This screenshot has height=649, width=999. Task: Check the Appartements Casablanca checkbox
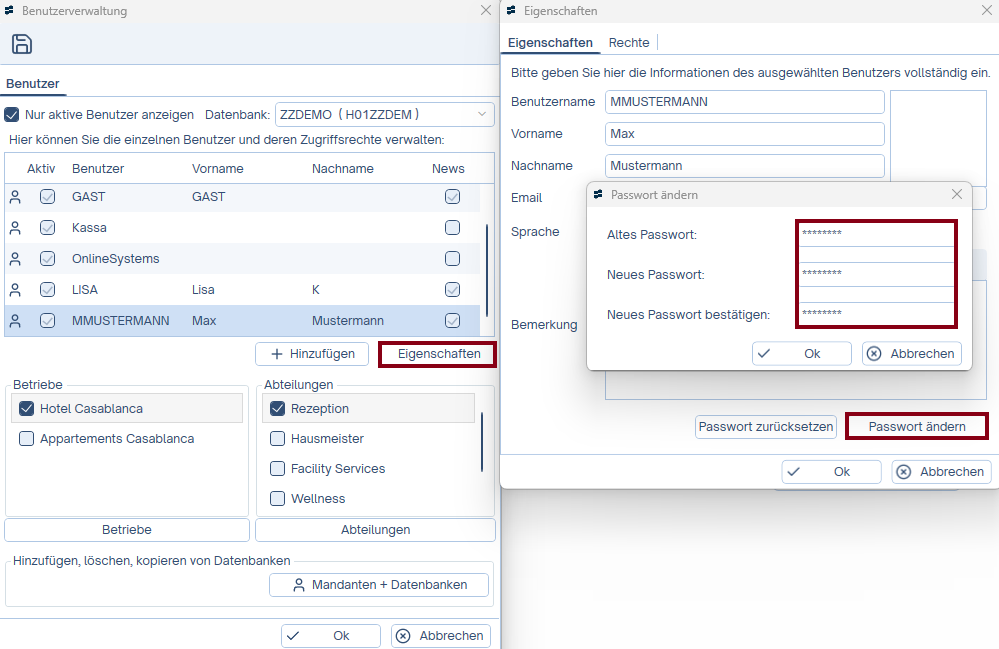(27, 439)
